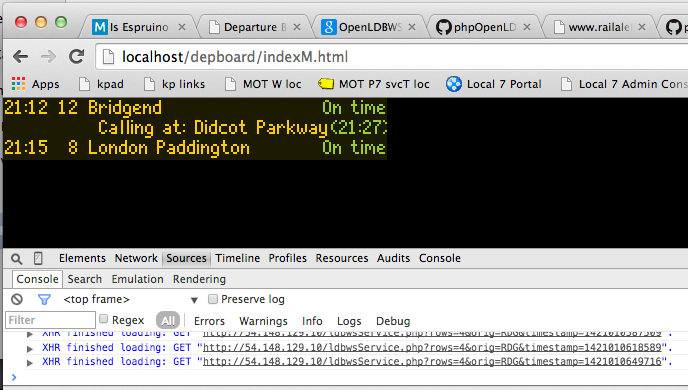
Task: Open the top frame context dropdown
Action: [x=130, y=300]
